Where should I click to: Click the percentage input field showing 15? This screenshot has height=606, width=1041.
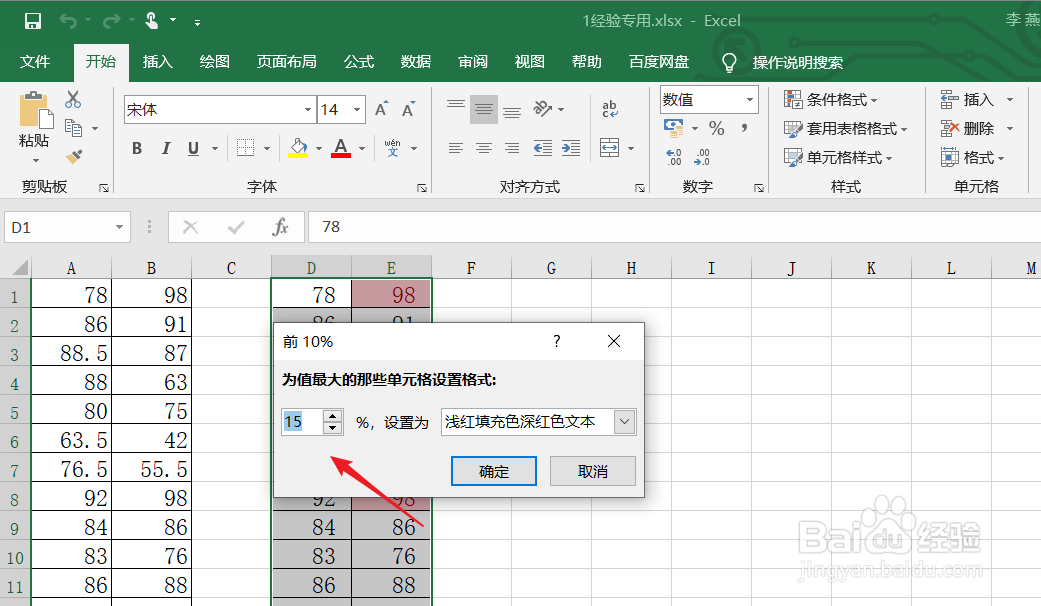tap(302, 421)
